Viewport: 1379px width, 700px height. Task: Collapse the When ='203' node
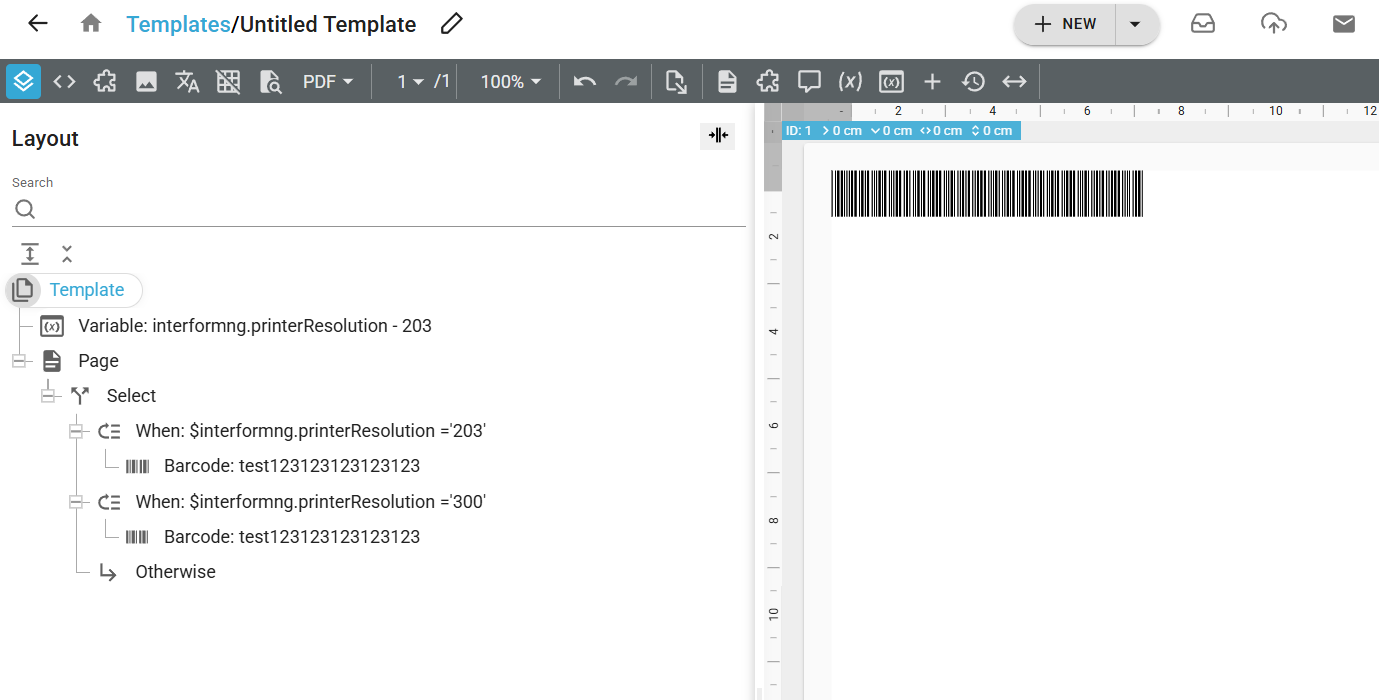tap(75, 431)
